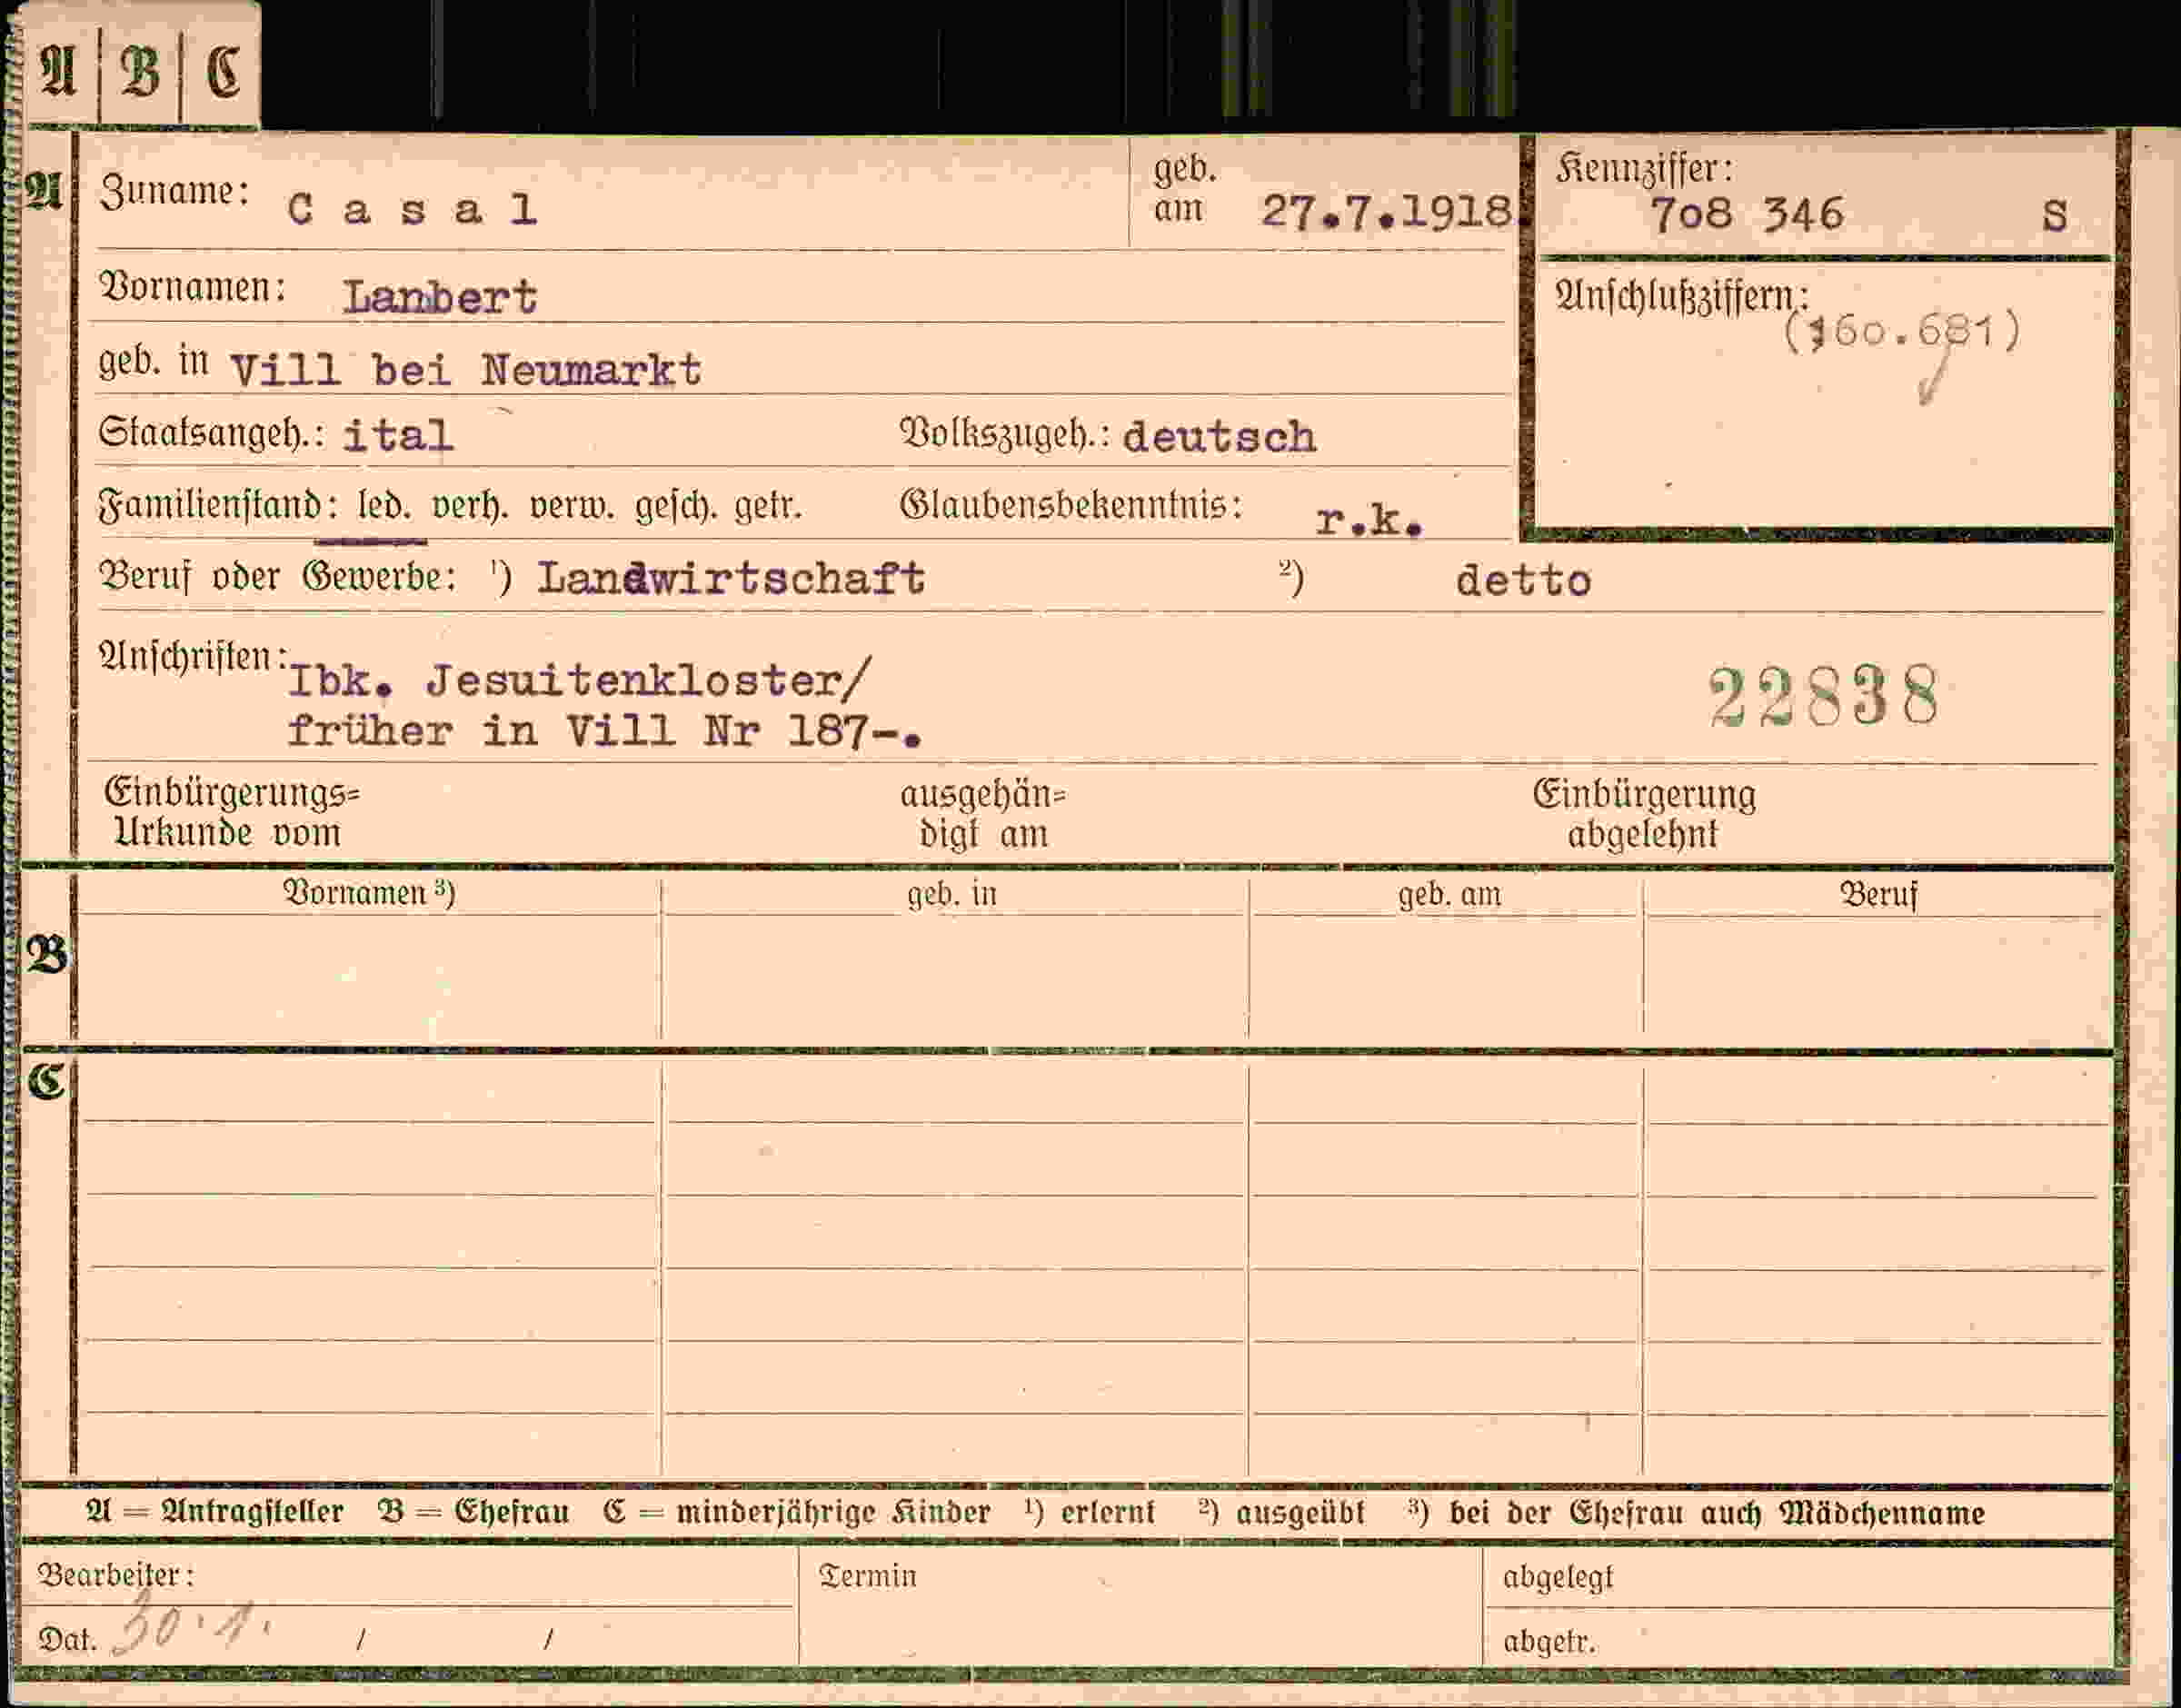Click legend text 'A = Antragsteller'
Screen dimensions: 2181x1708
click(x=215, y=1512)
